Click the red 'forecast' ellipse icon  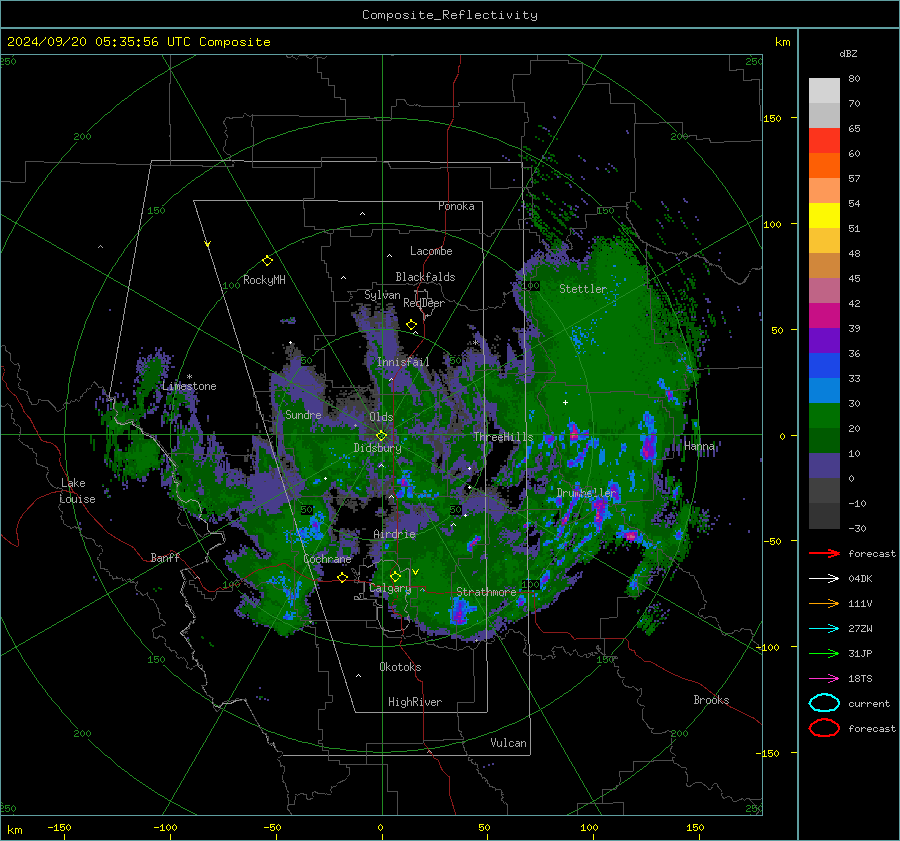(824, 728)
